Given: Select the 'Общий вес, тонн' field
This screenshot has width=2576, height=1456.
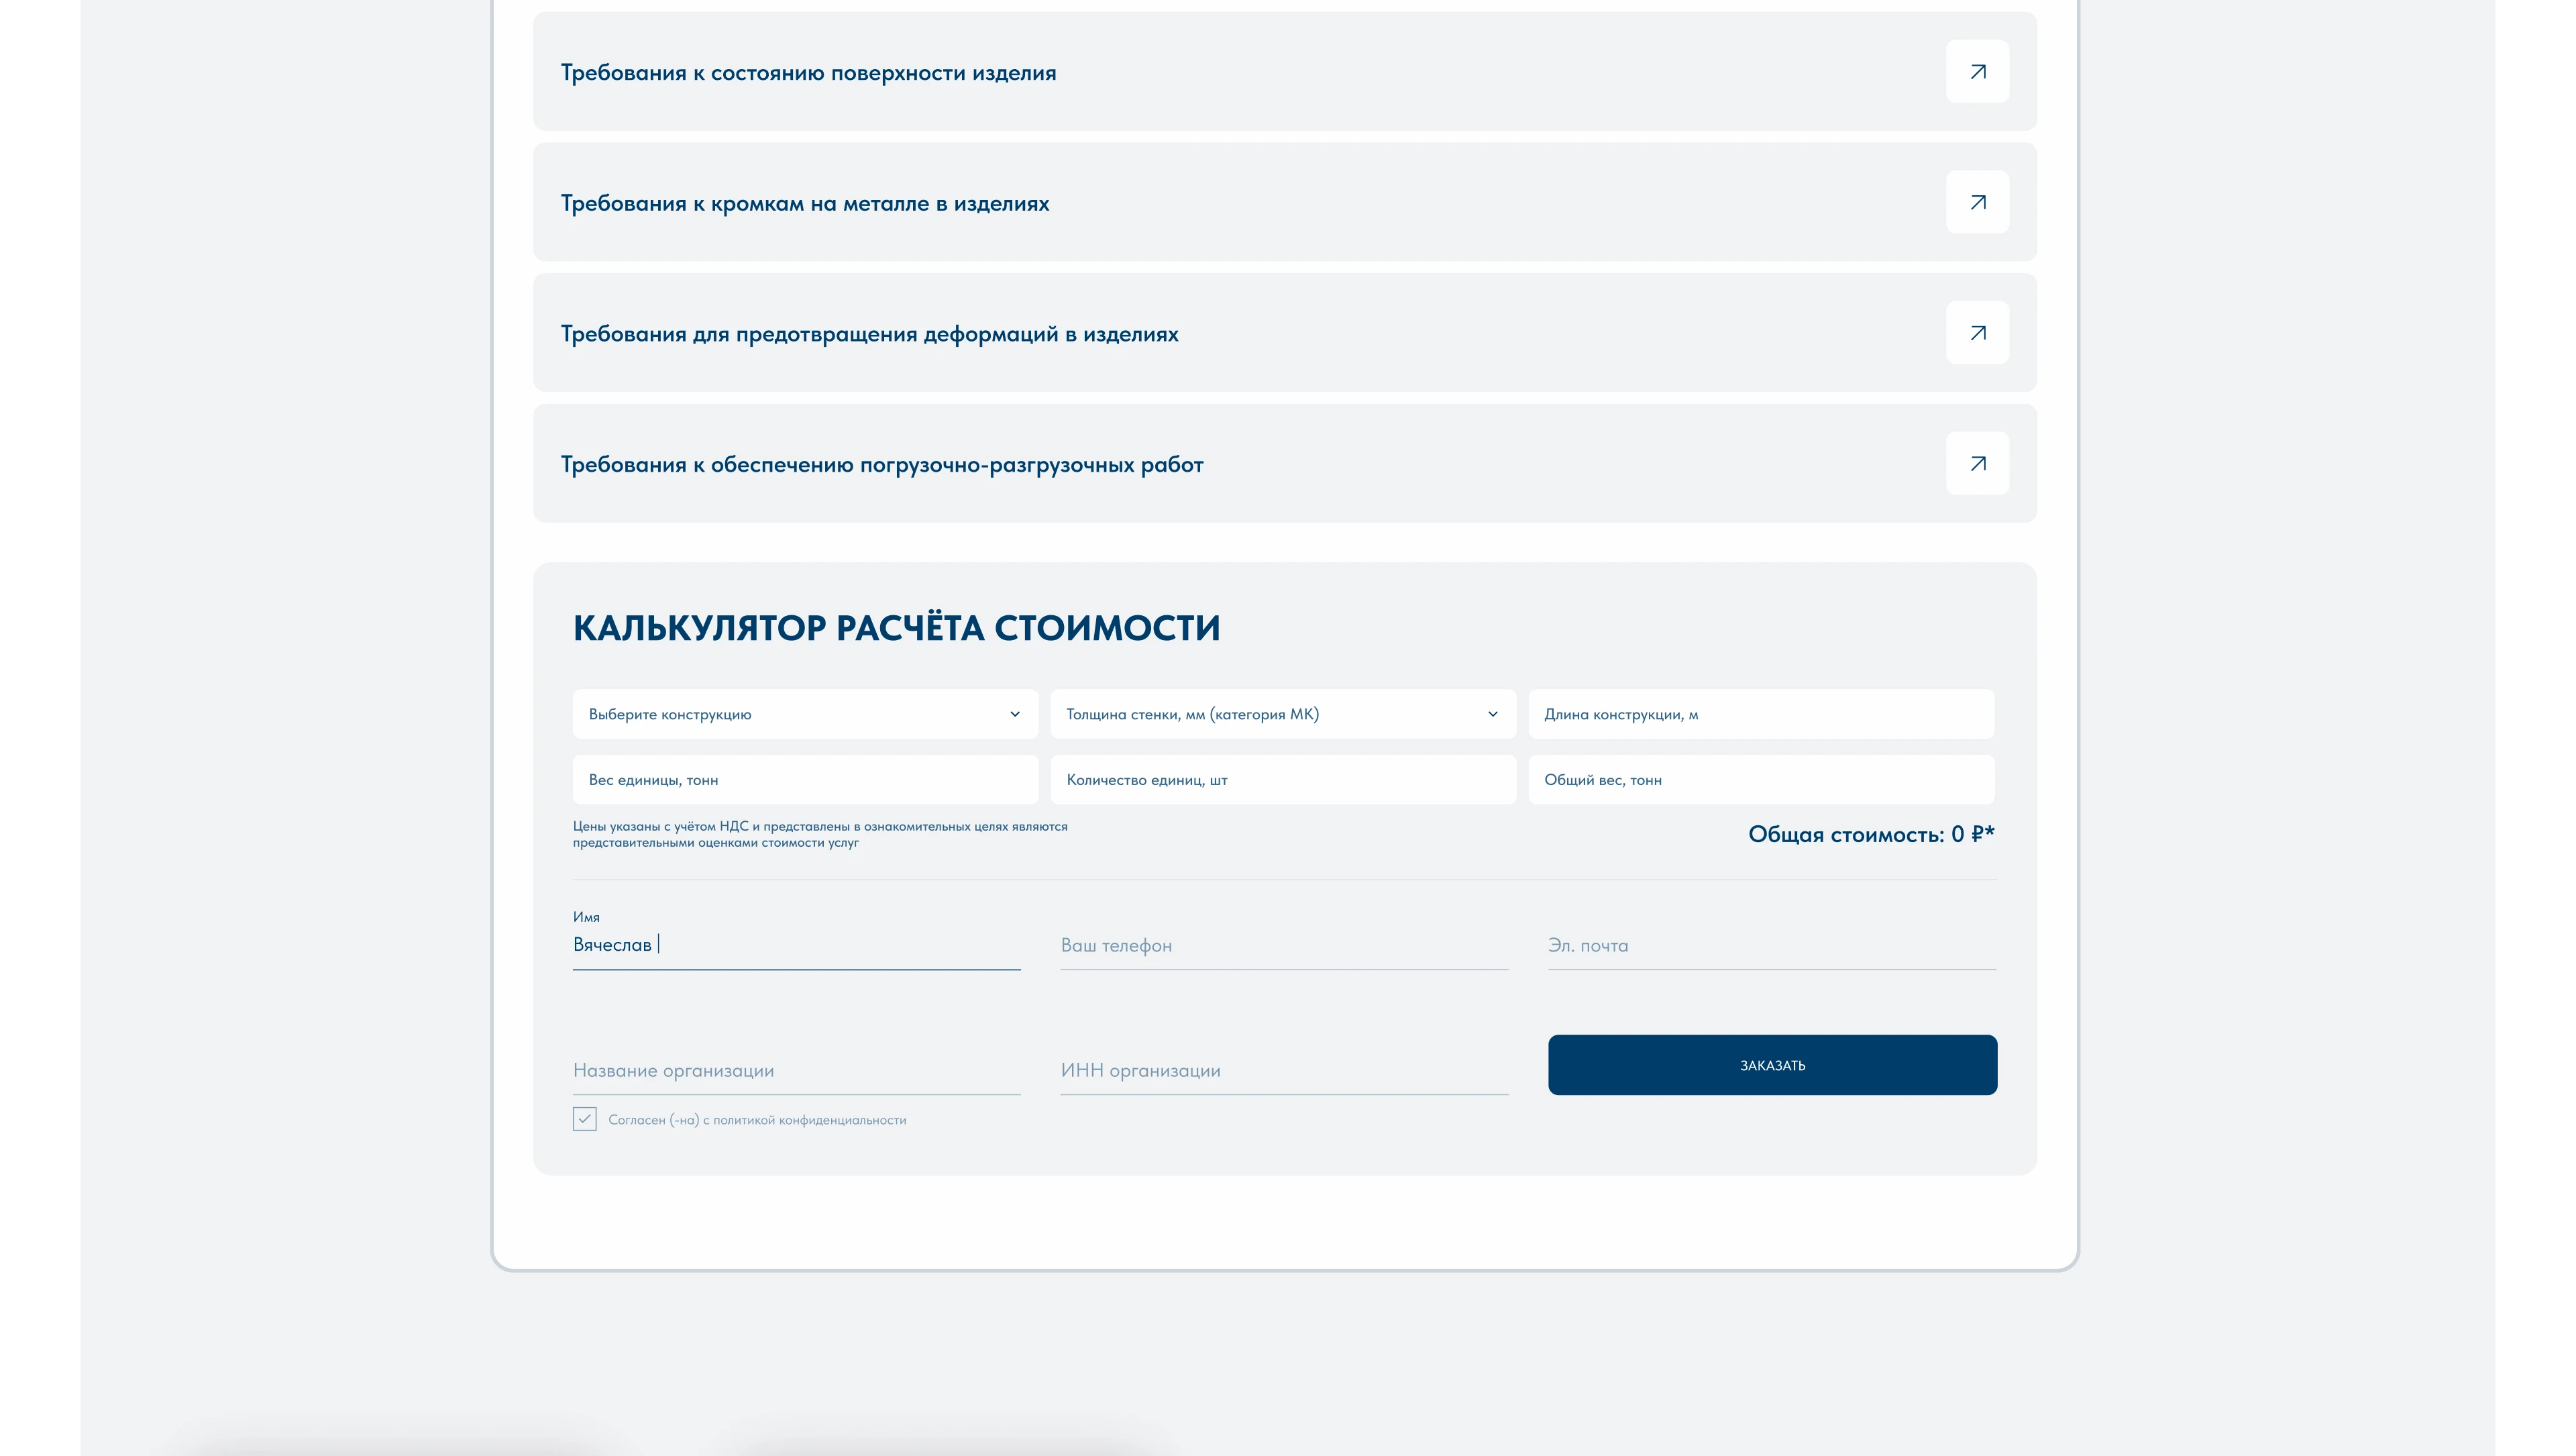Looking at the screenshot, I should (x=1760, y=780).
